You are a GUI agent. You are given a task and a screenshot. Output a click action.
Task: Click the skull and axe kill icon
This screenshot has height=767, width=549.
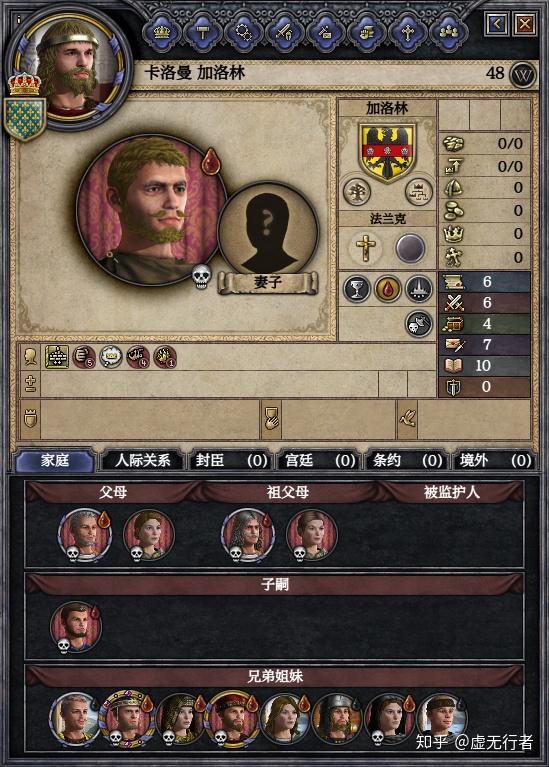pyautogui.click(x=419, y=324)
